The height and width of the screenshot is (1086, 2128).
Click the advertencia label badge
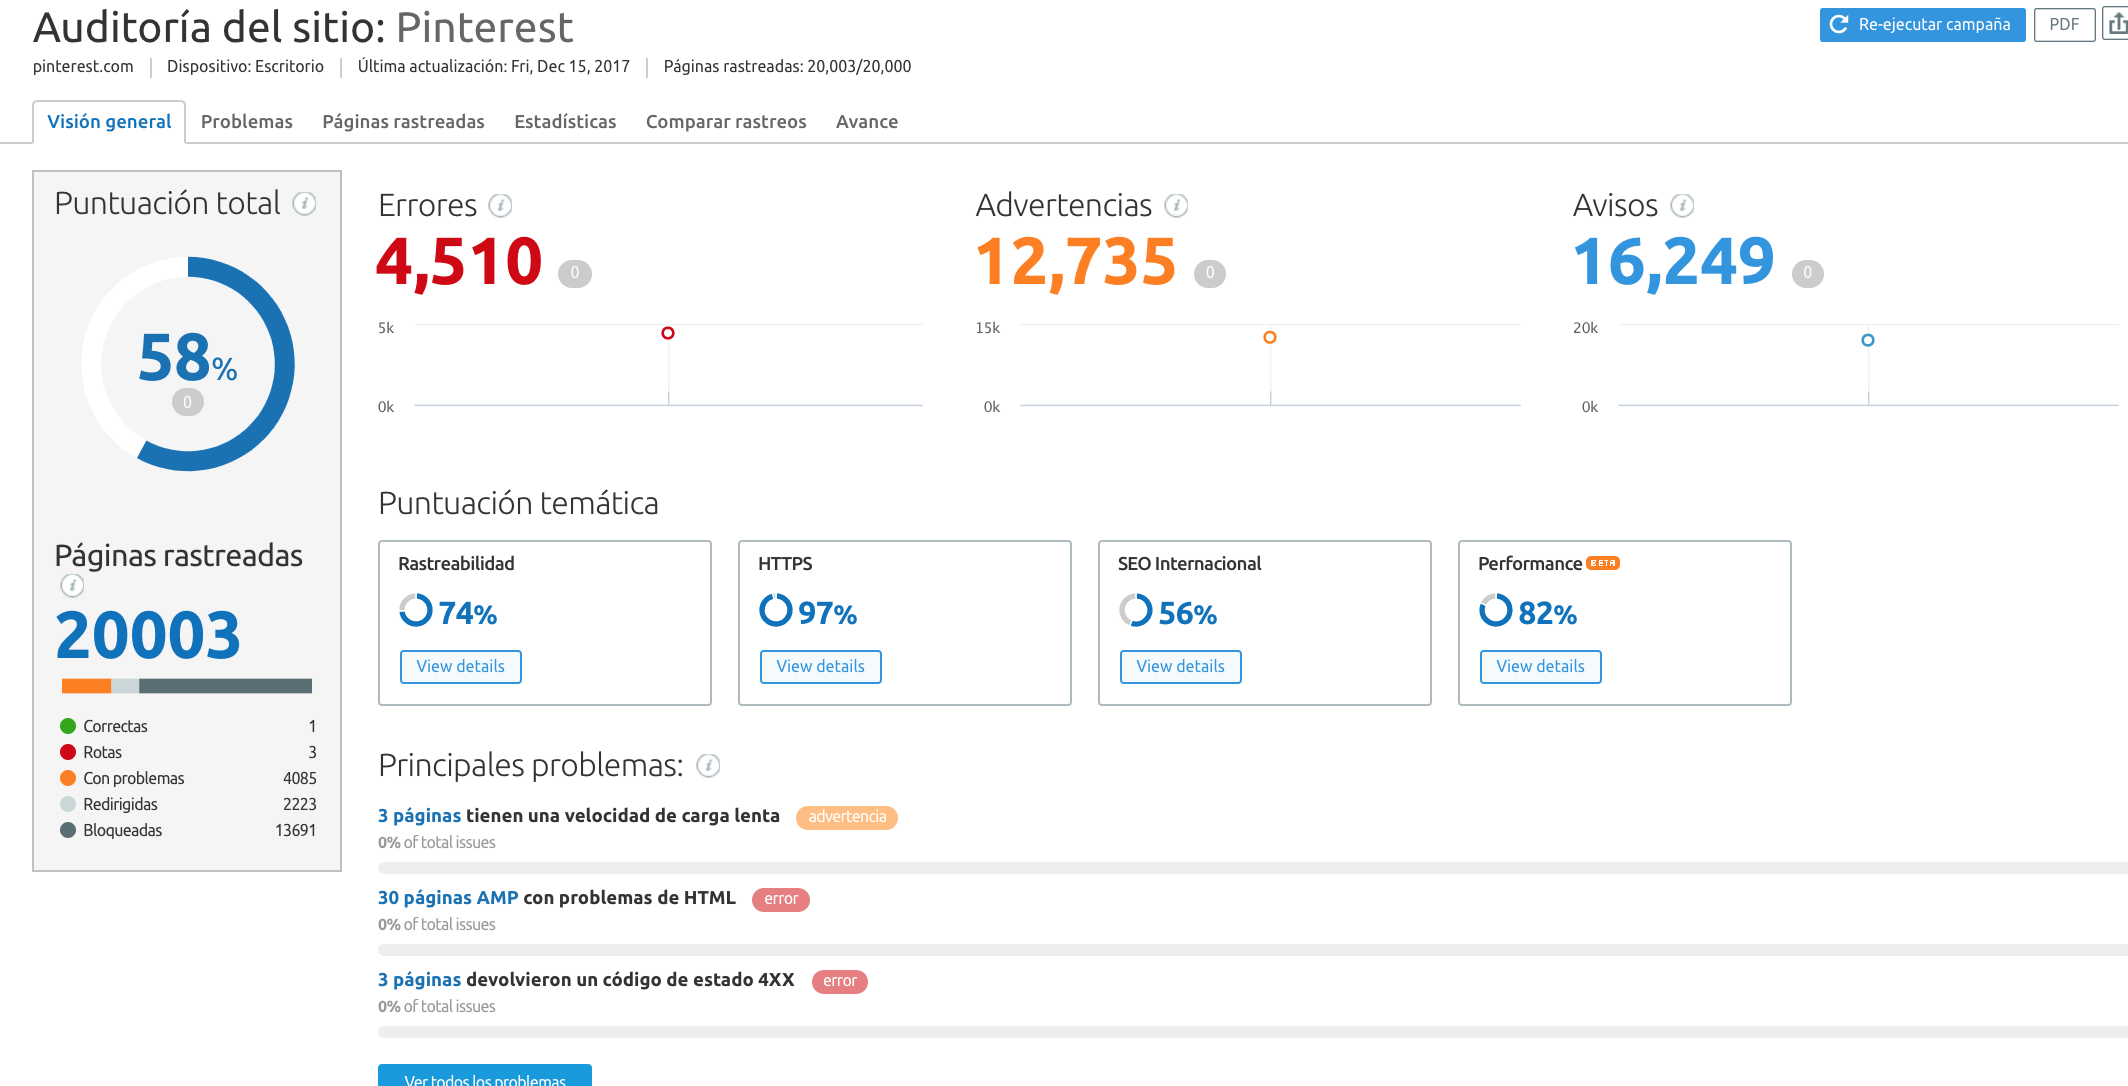click(847, 817)
